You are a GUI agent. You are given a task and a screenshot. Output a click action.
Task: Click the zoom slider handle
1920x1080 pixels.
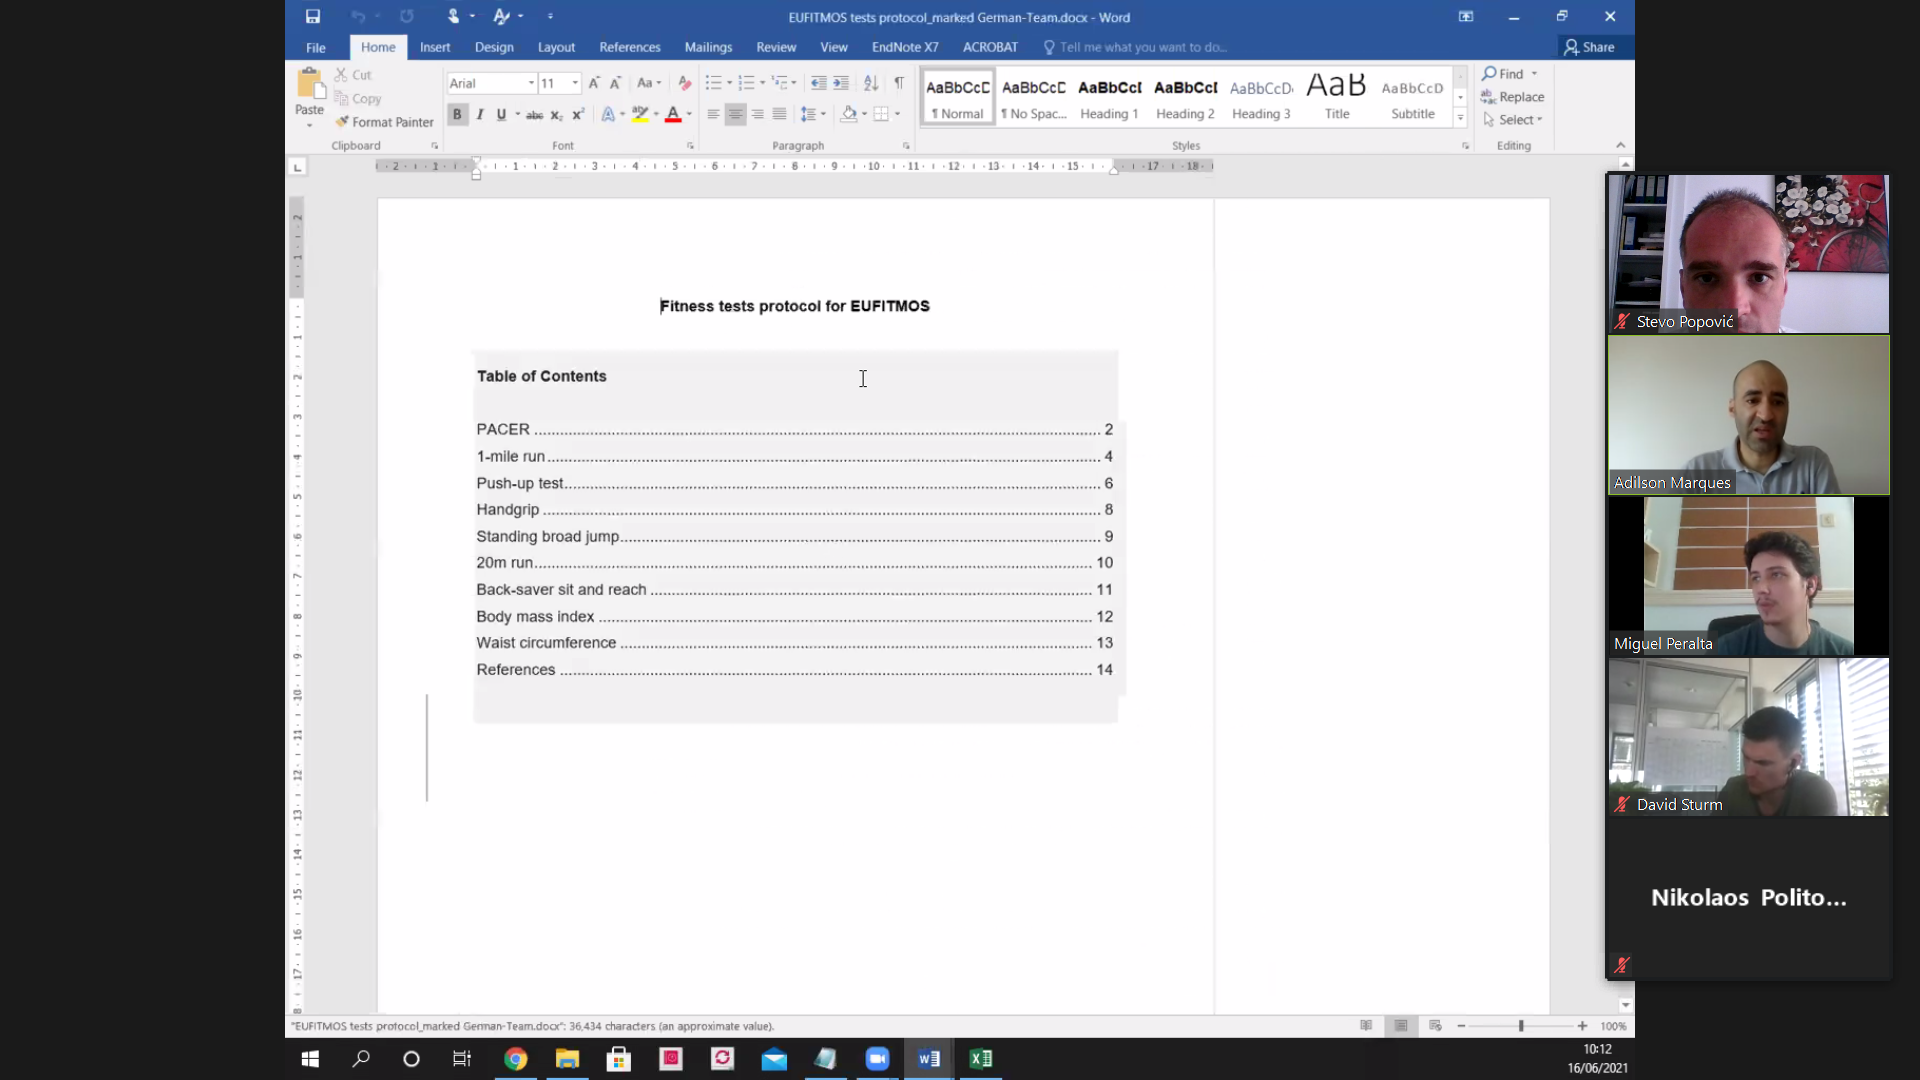click(x=1521, y=1026)
